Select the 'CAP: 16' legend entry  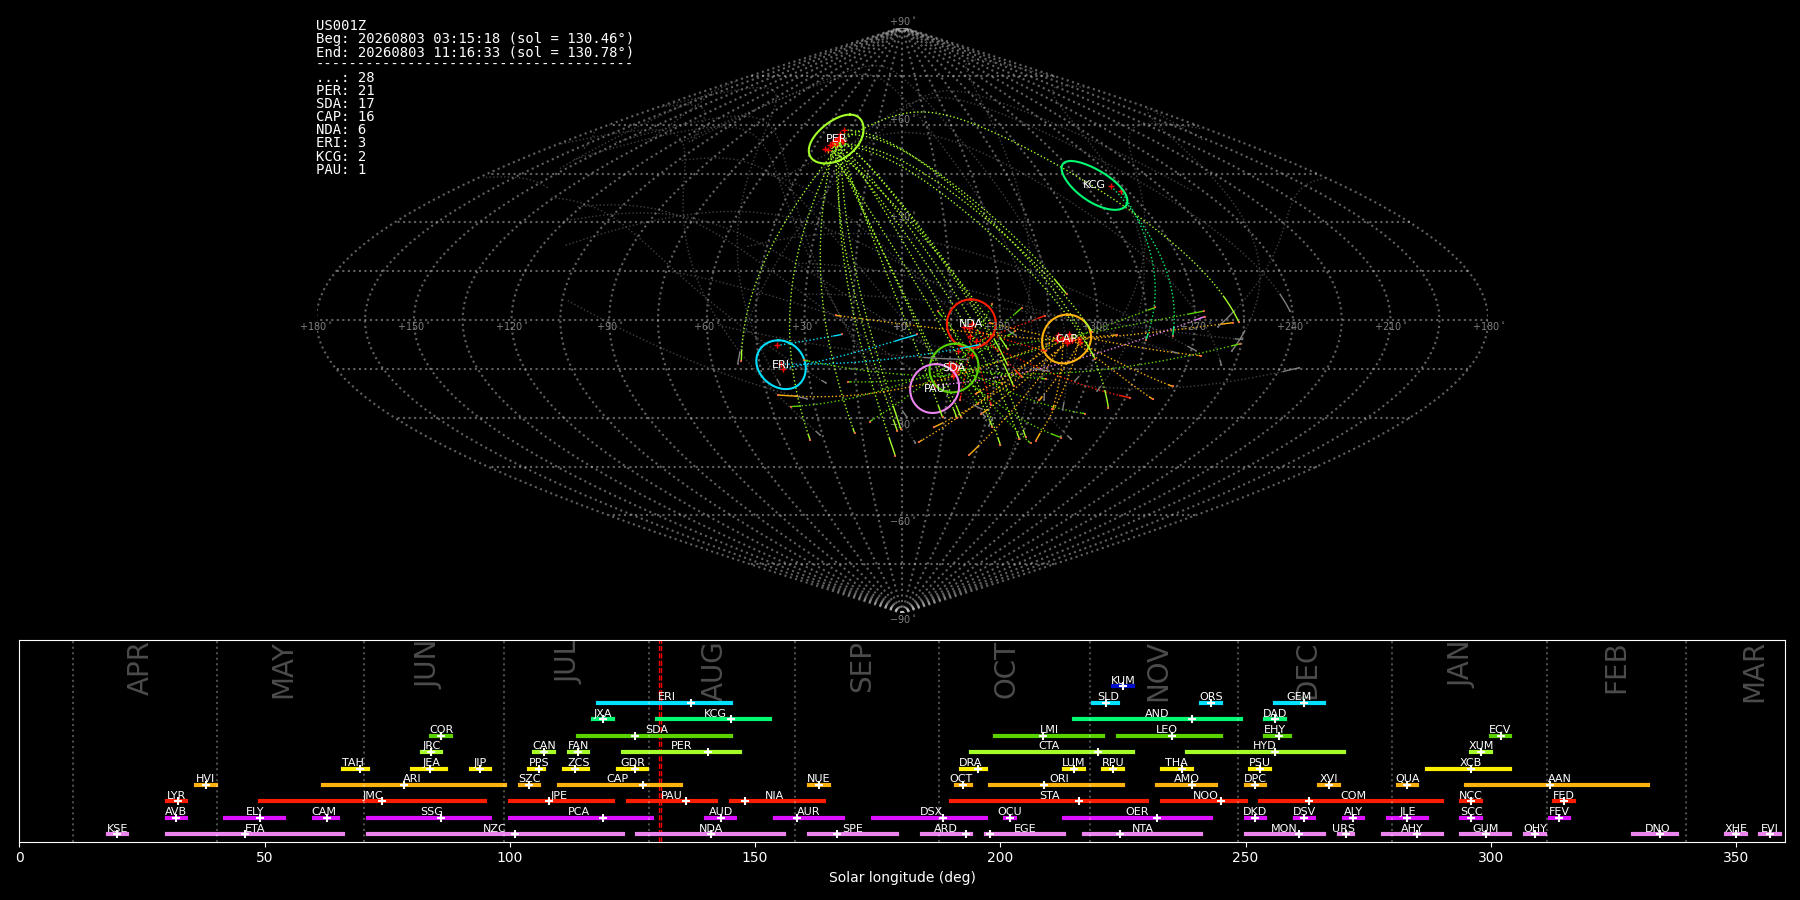point(345,117)
